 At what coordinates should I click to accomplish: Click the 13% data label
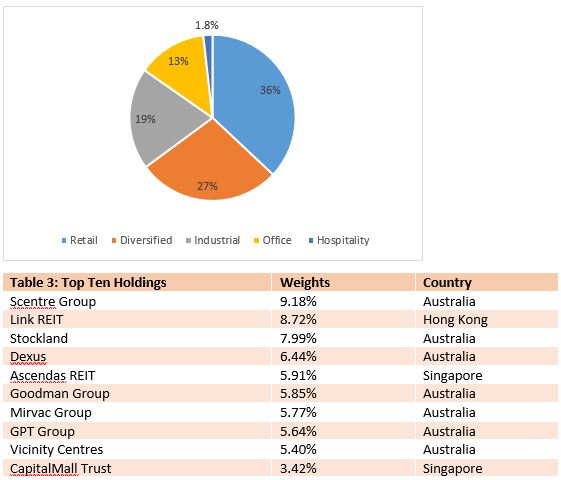(x=178, y=61)
